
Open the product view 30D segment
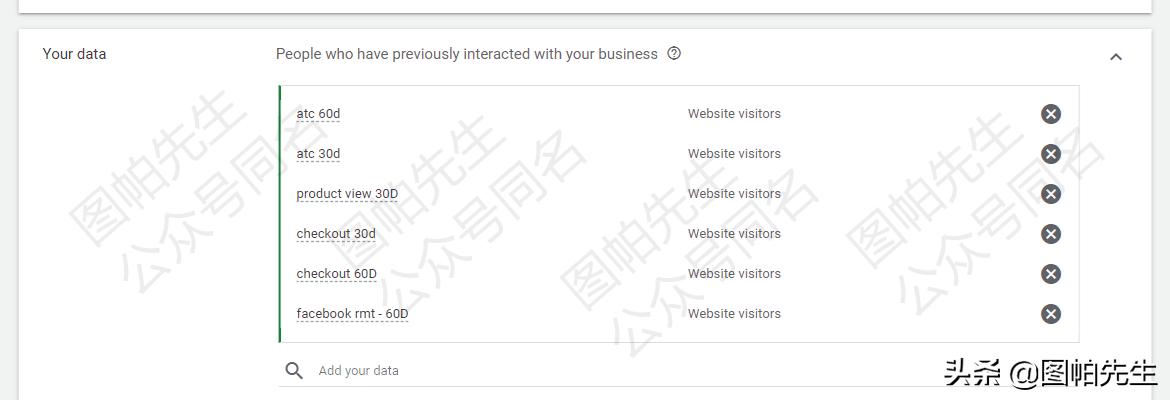347,194
